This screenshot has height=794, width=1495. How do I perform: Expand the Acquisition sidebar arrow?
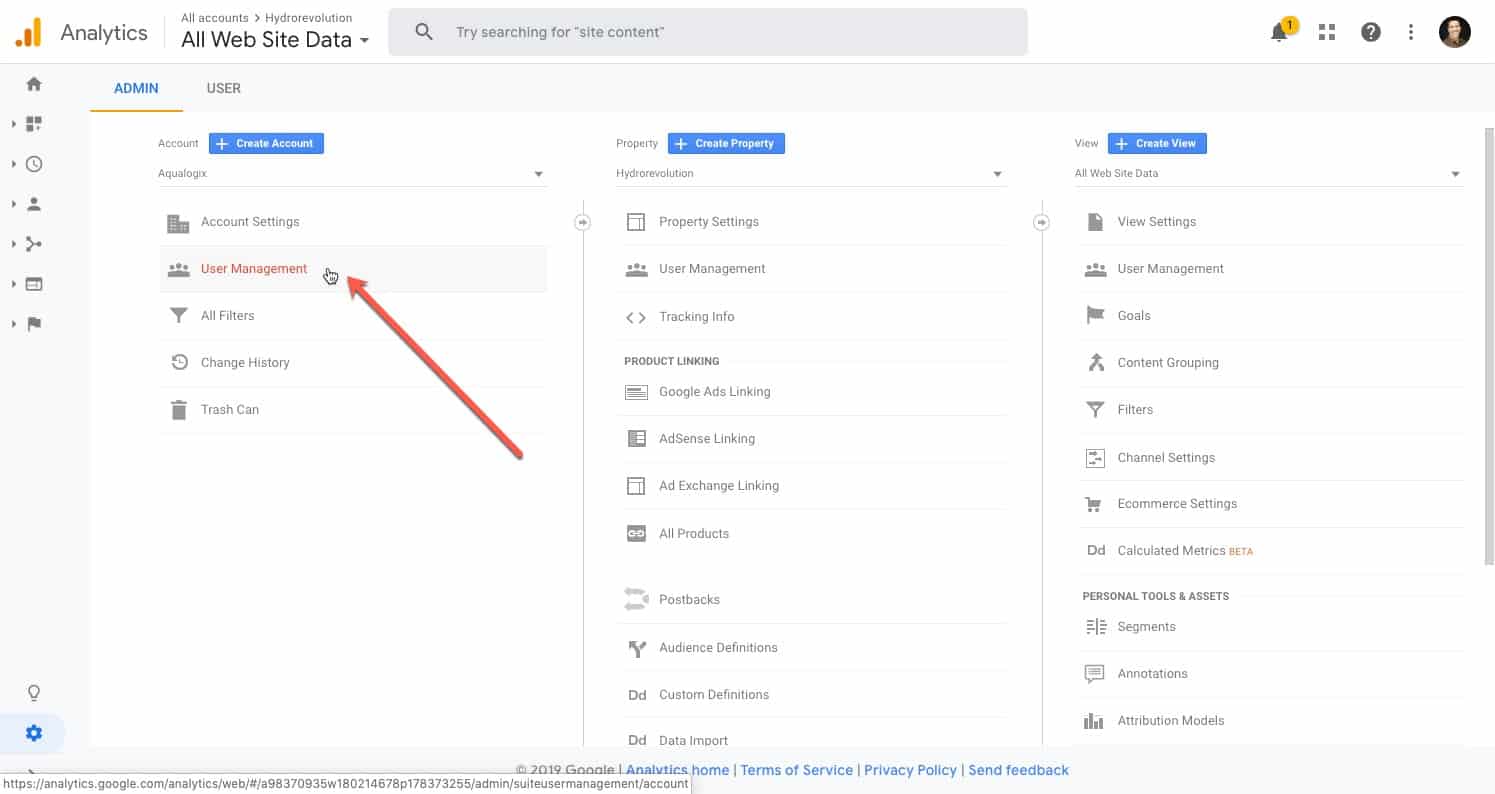pos(14,244)
